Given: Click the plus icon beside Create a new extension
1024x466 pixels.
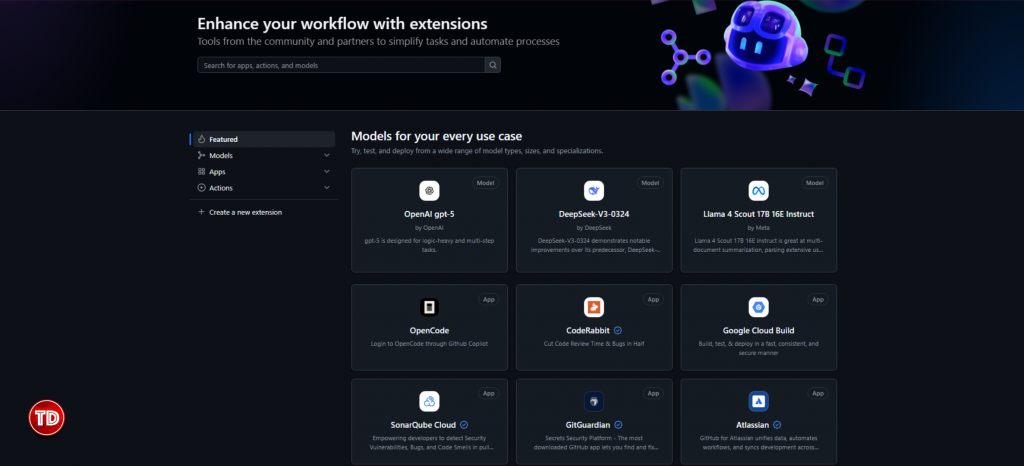Looking at the screenshot, I should pos(201,212).
